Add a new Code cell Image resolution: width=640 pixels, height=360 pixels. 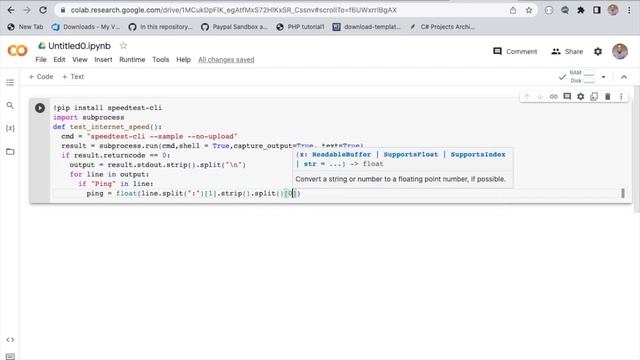click(x=41, y=77)
